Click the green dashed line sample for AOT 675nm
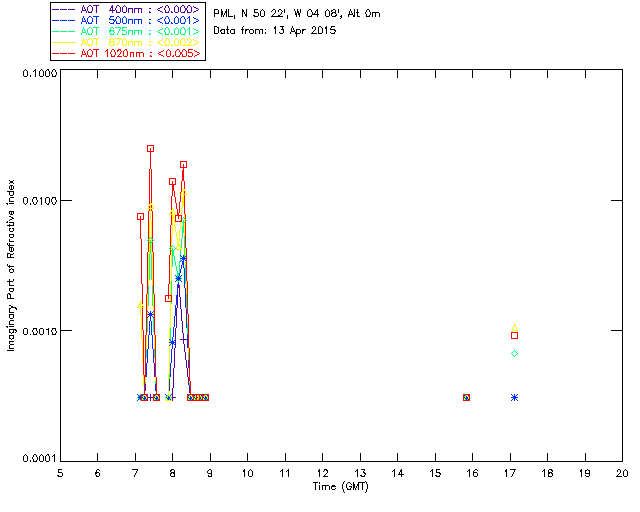The image size is (640, 512). point(64,31)
